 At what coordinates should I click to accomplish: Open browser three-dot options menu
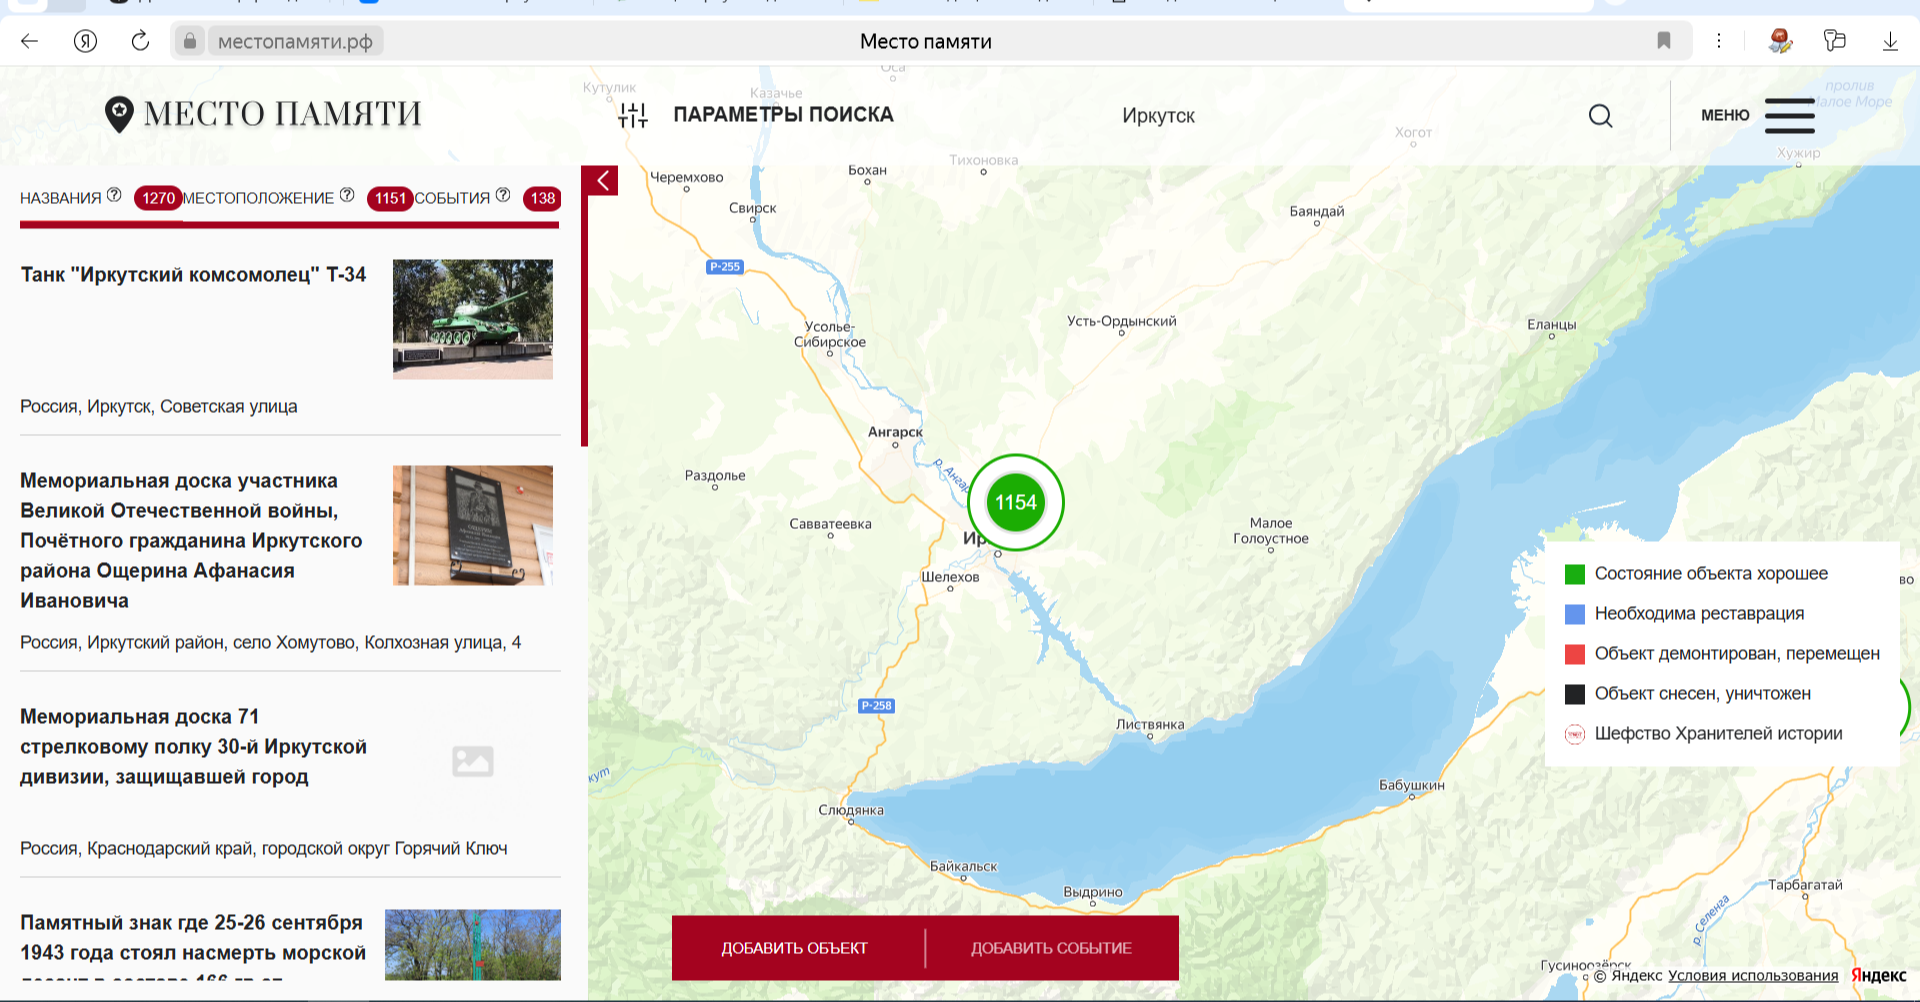(x=1719, y=41)
